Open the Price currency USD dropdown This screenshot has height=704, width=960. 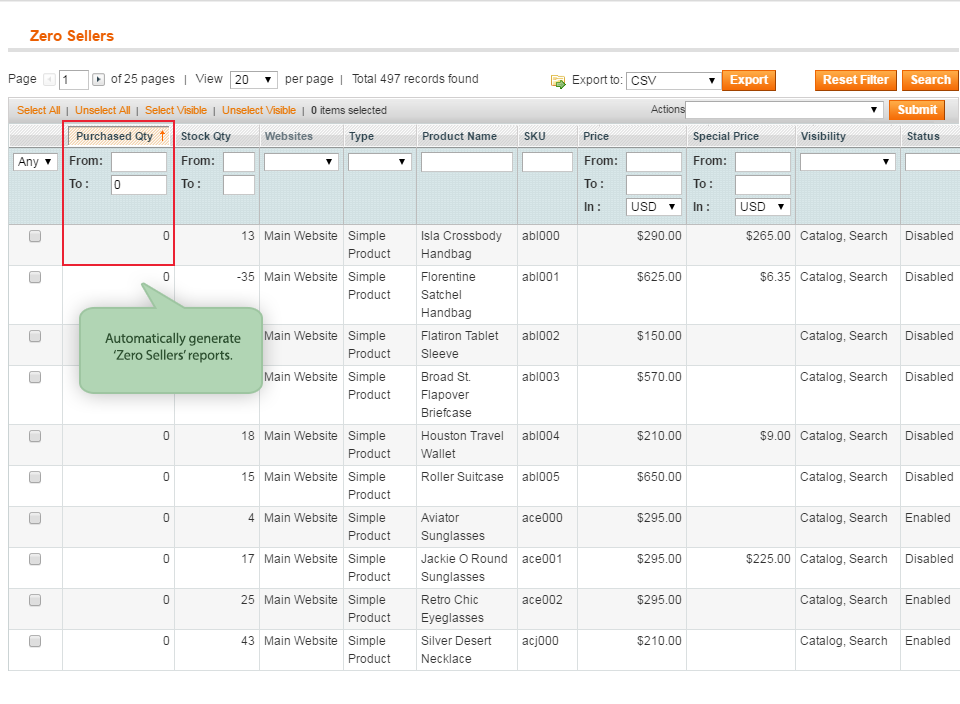653,207
